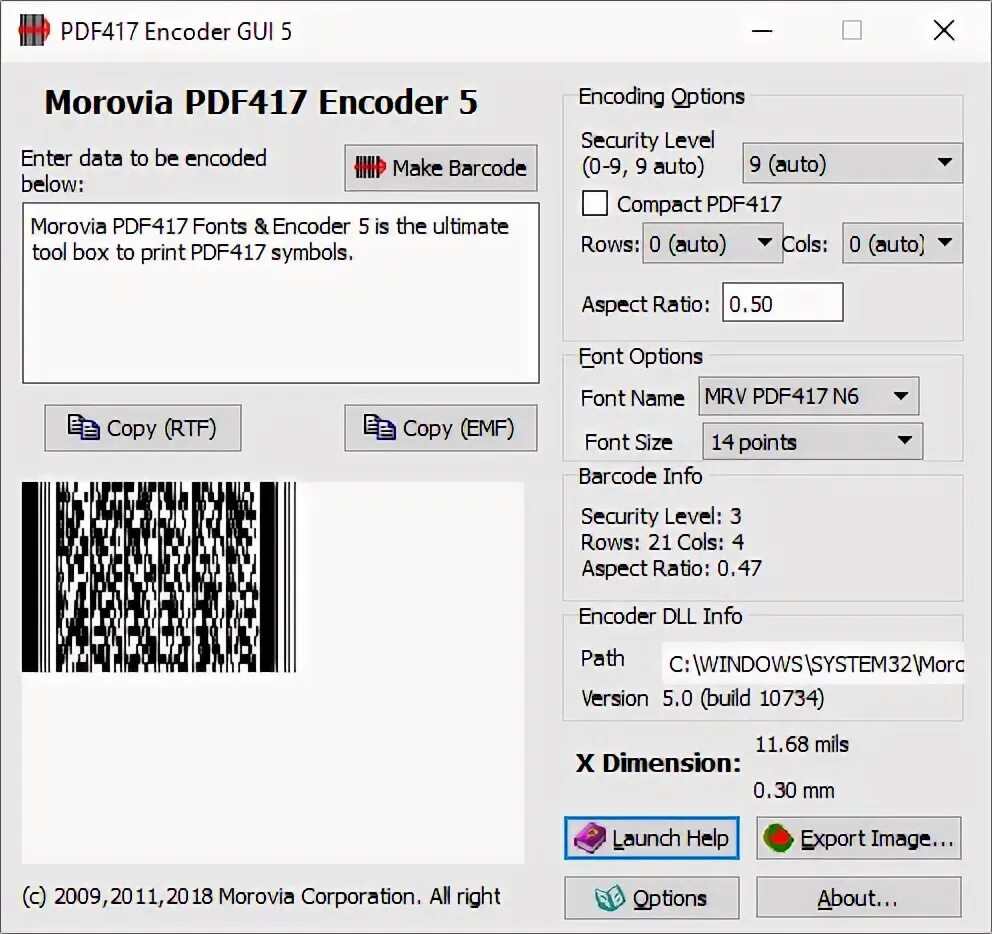Click the copy icon on Copy (EMF) button
Screen dimensions: 992x934
click(380, 427)
